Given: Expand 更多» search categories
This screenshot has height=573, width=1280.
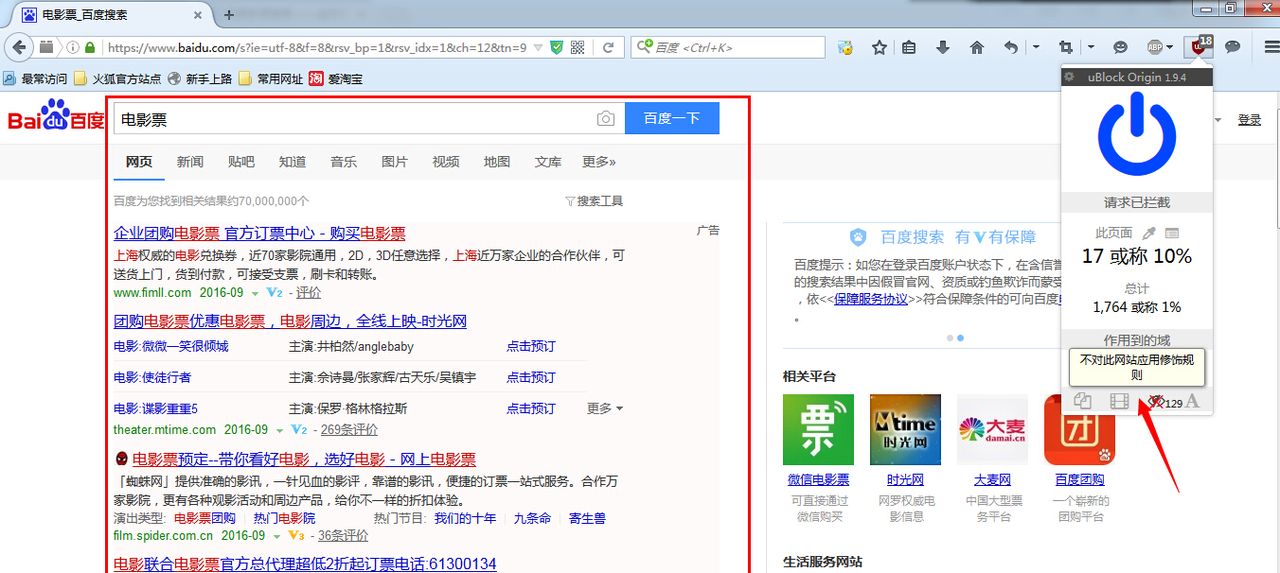Looking at the screenshot, I should pos(599,162).
